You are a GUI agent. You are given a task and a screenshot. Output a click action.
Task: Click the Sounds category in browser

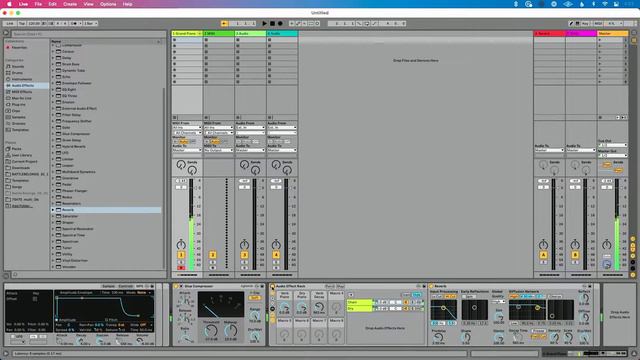18,67
